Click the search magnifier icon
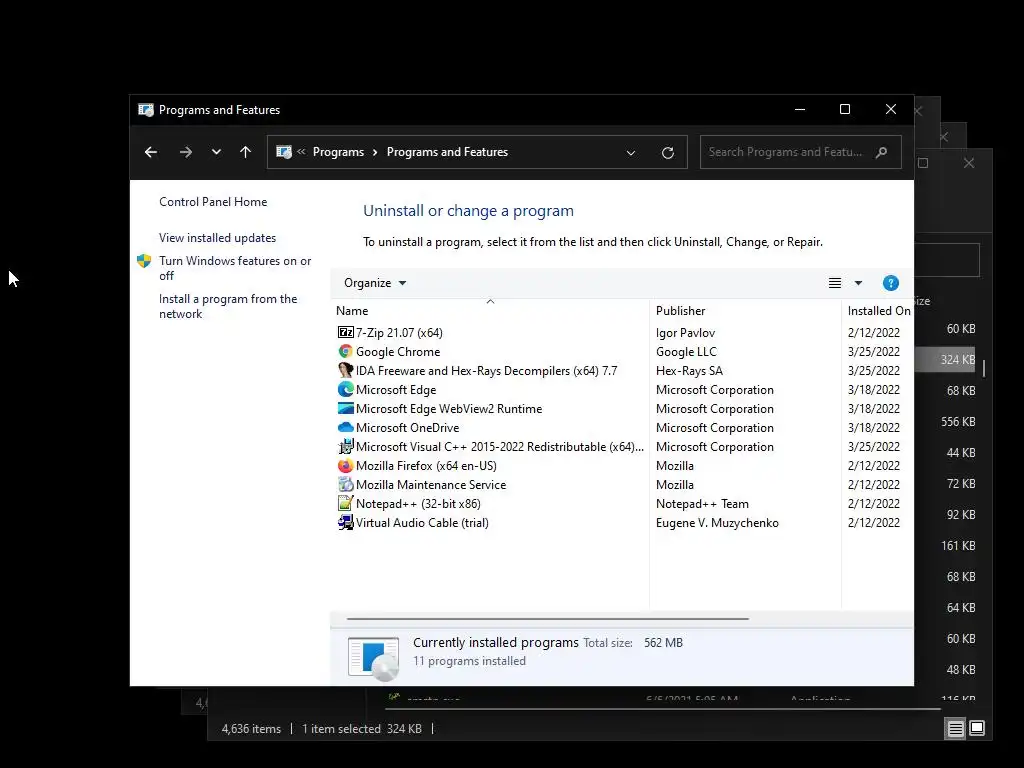Screen dimensions: 1024x768 click(x=881, y=152)
